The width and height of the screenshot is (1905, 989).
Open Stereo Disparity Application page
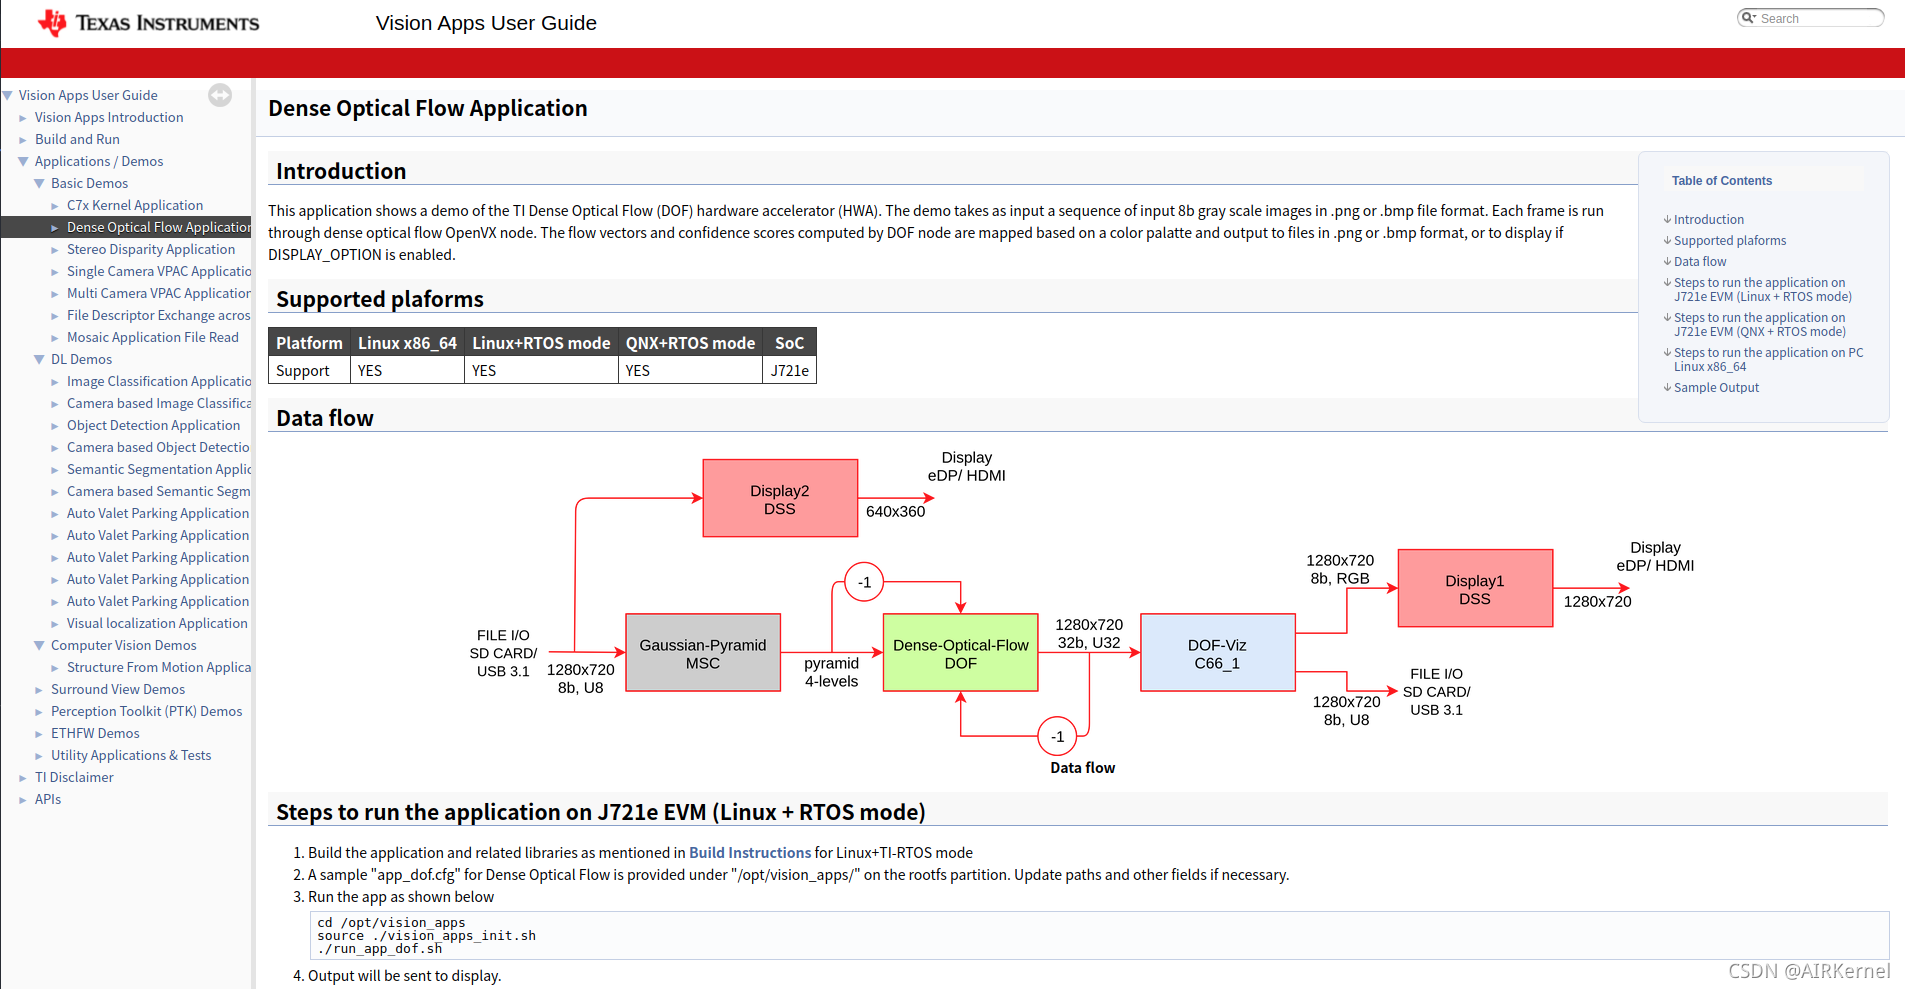[x=151, y=249]
